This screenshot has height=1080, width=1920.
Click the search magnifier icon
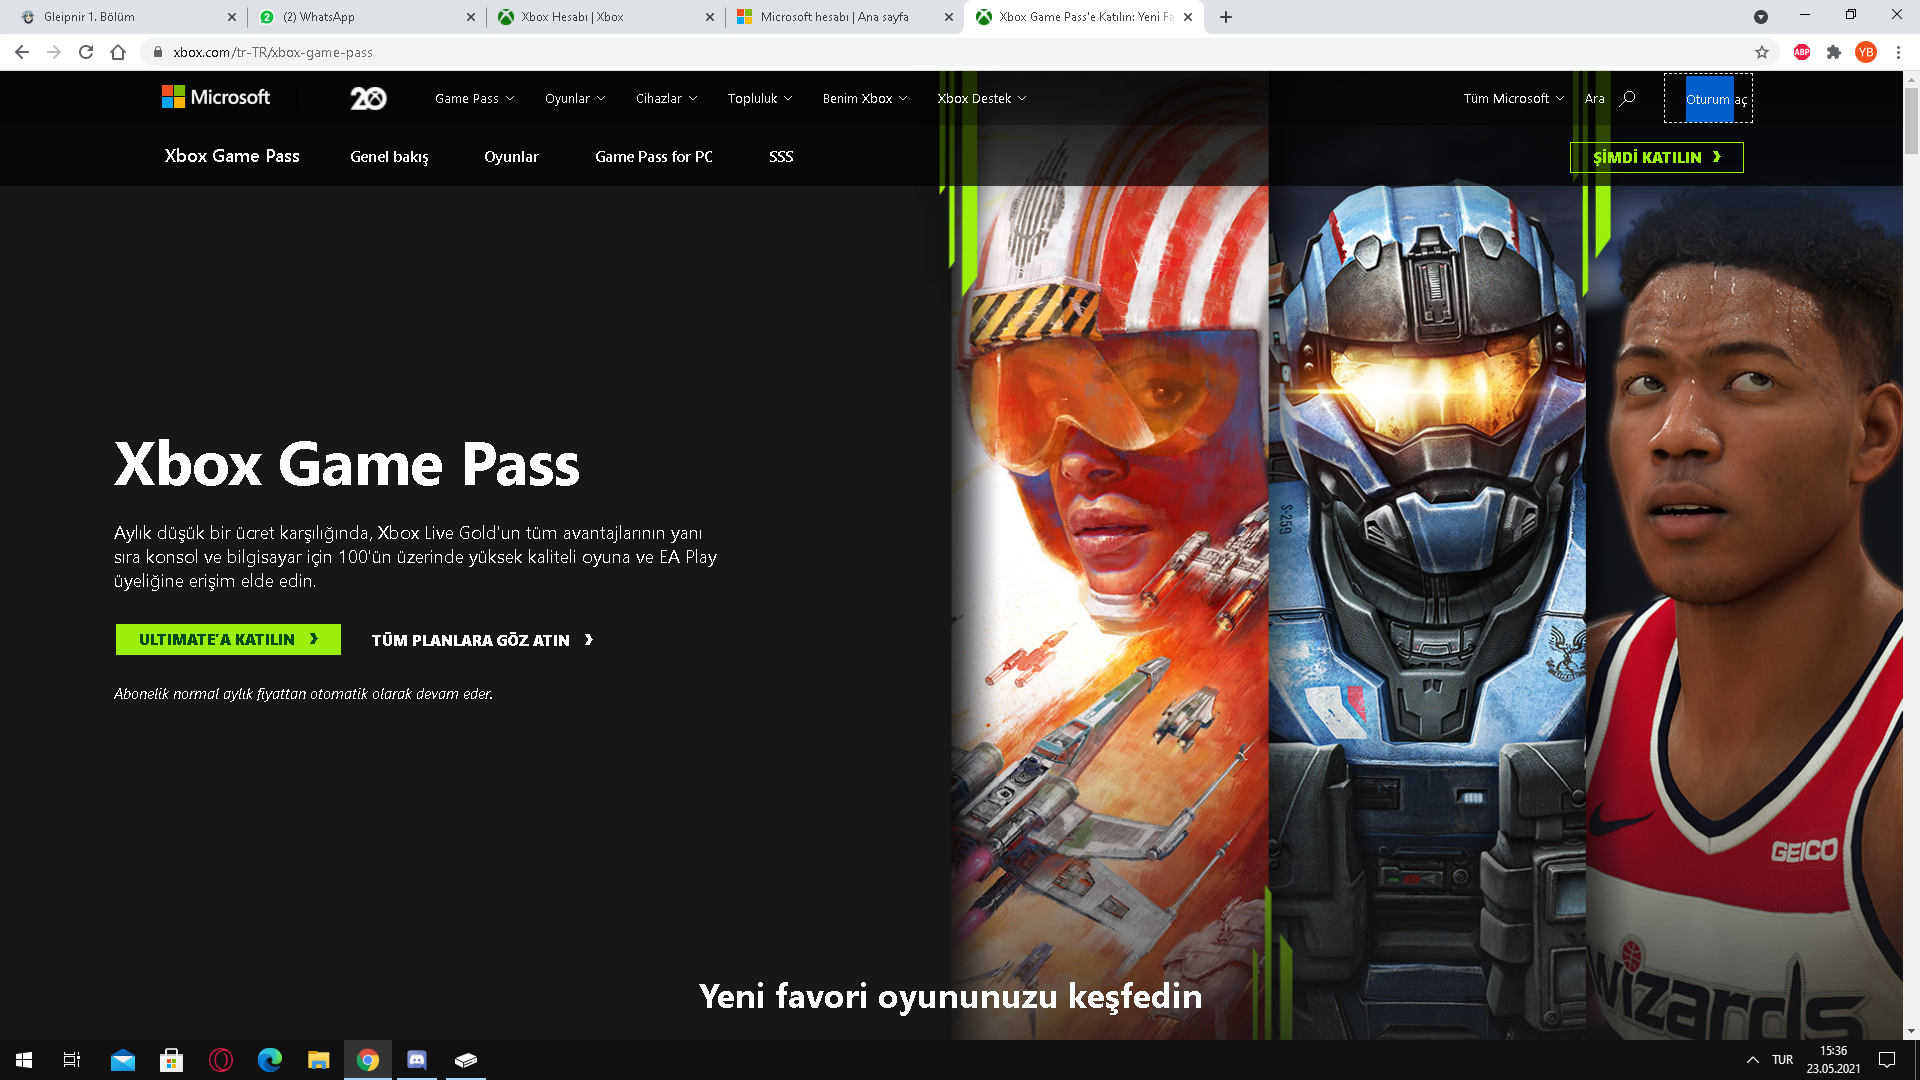[1628, 98]
